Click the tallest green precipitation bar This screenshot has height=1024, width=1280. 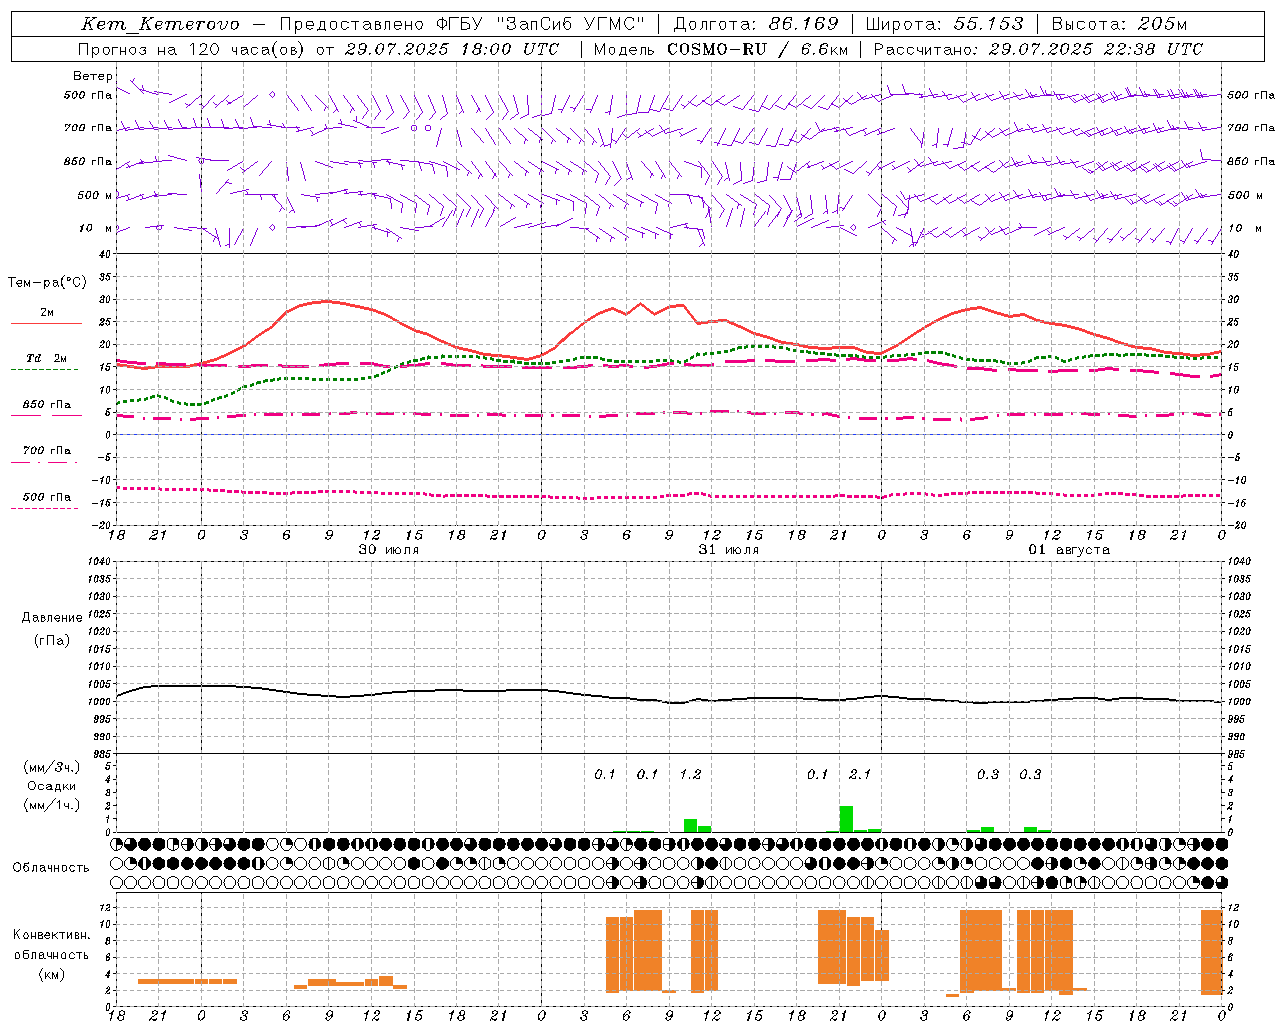(846, 819)
